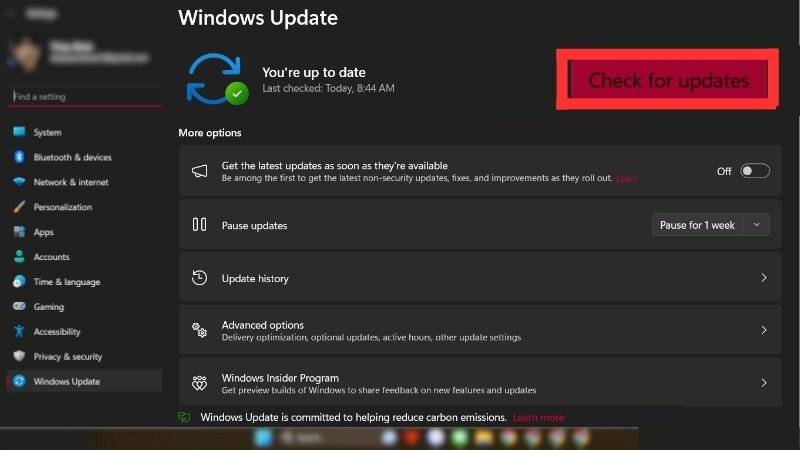Click the user profile avatar

(x=25, y=54)
